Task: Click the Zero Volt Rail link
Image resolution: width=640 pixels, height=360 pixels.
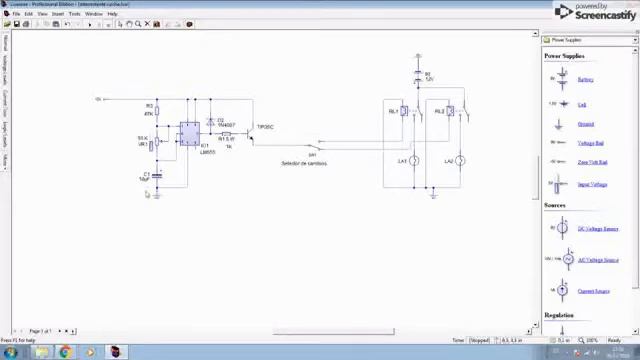Action: pos(592,162)
